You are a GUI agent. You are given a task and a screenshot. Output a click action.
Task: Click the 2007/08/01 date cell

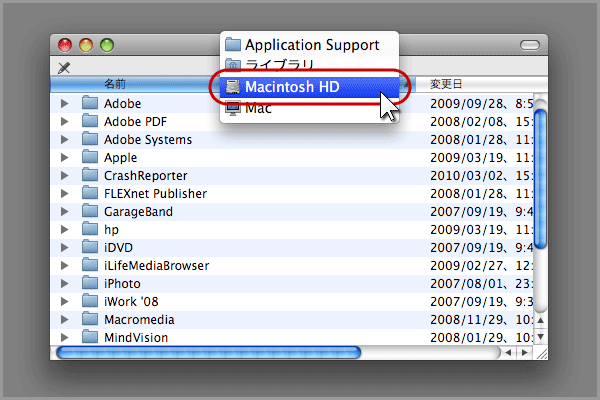[x=481, y=284]
